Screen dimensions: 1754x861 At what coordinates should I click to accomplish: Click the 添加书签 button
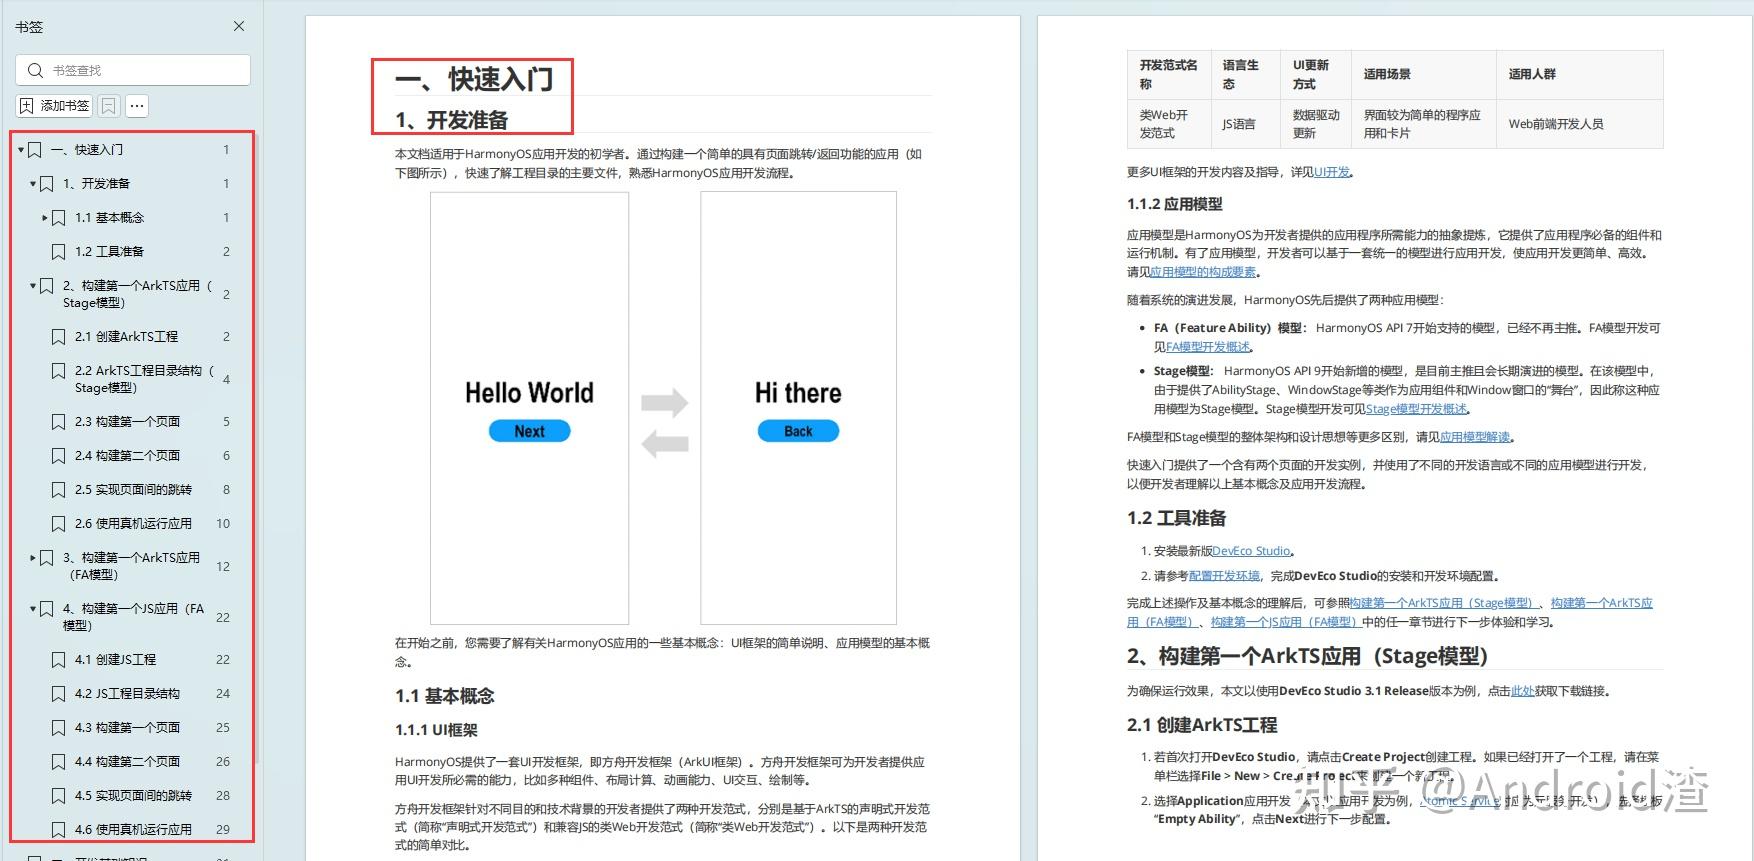tap(55, 105)
